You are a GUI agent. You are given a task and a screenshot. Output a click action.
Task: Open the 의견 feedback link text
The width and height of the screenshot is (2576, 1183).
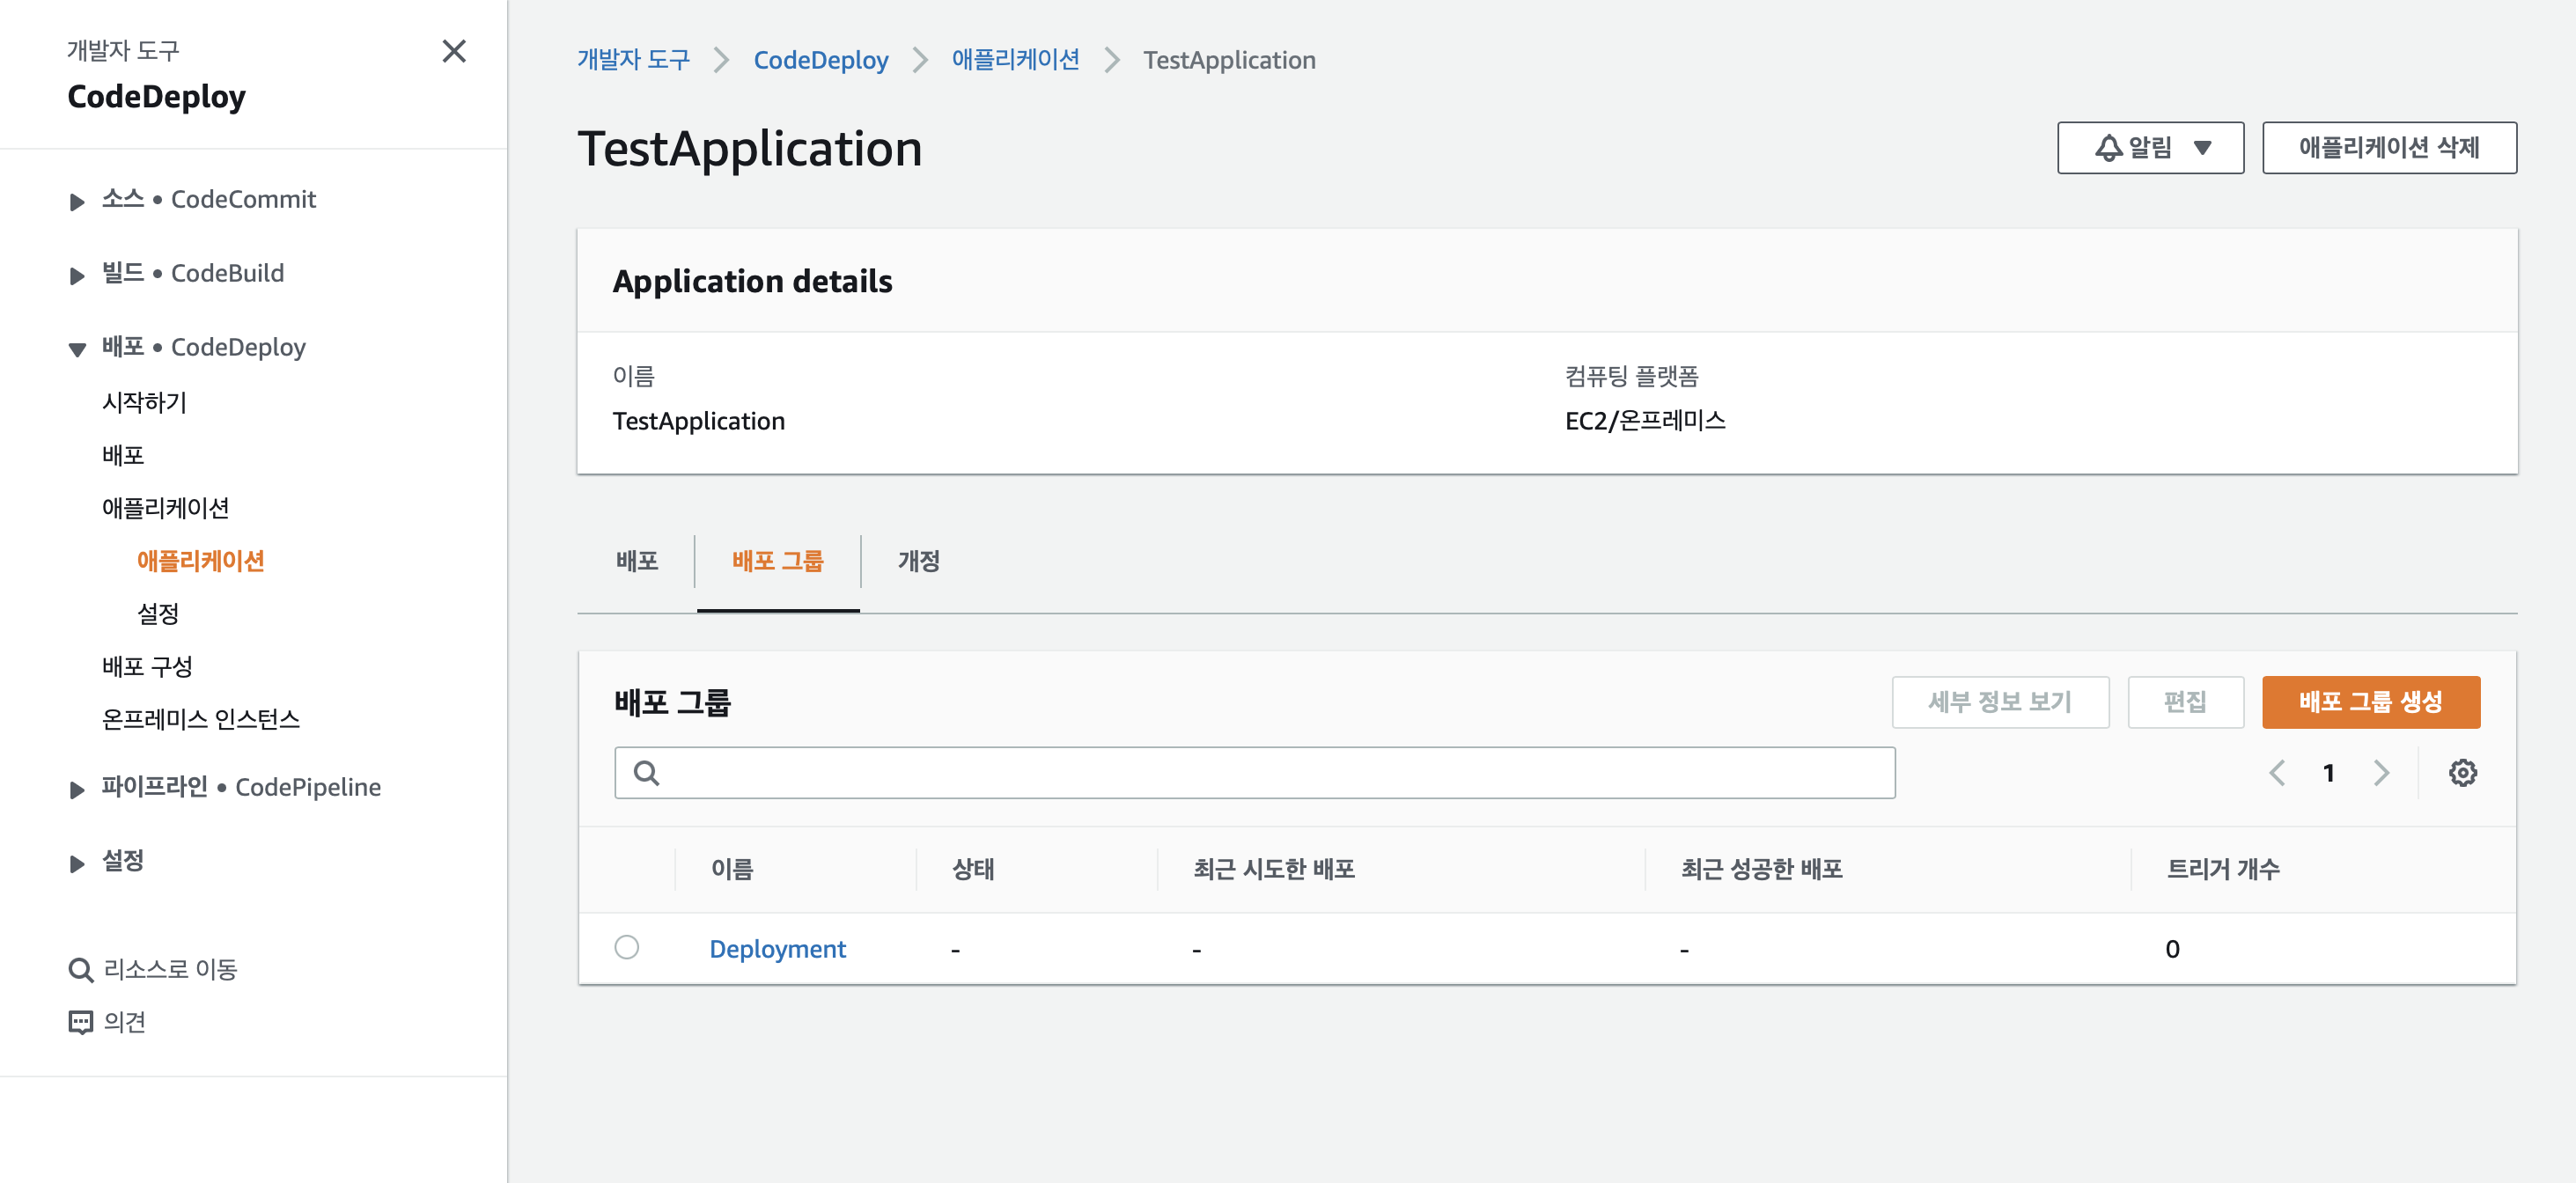tap(125, 1022)
